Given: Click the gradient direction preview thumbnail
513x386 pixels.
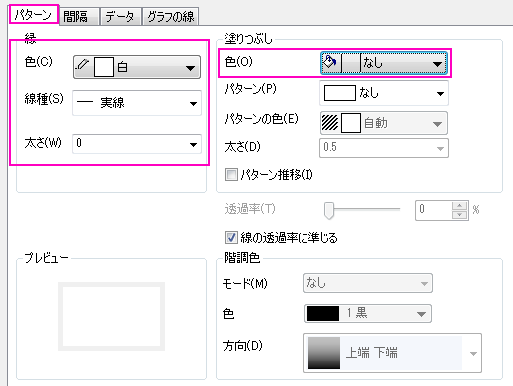Looking at the screenshot, I should pos(324,353).
